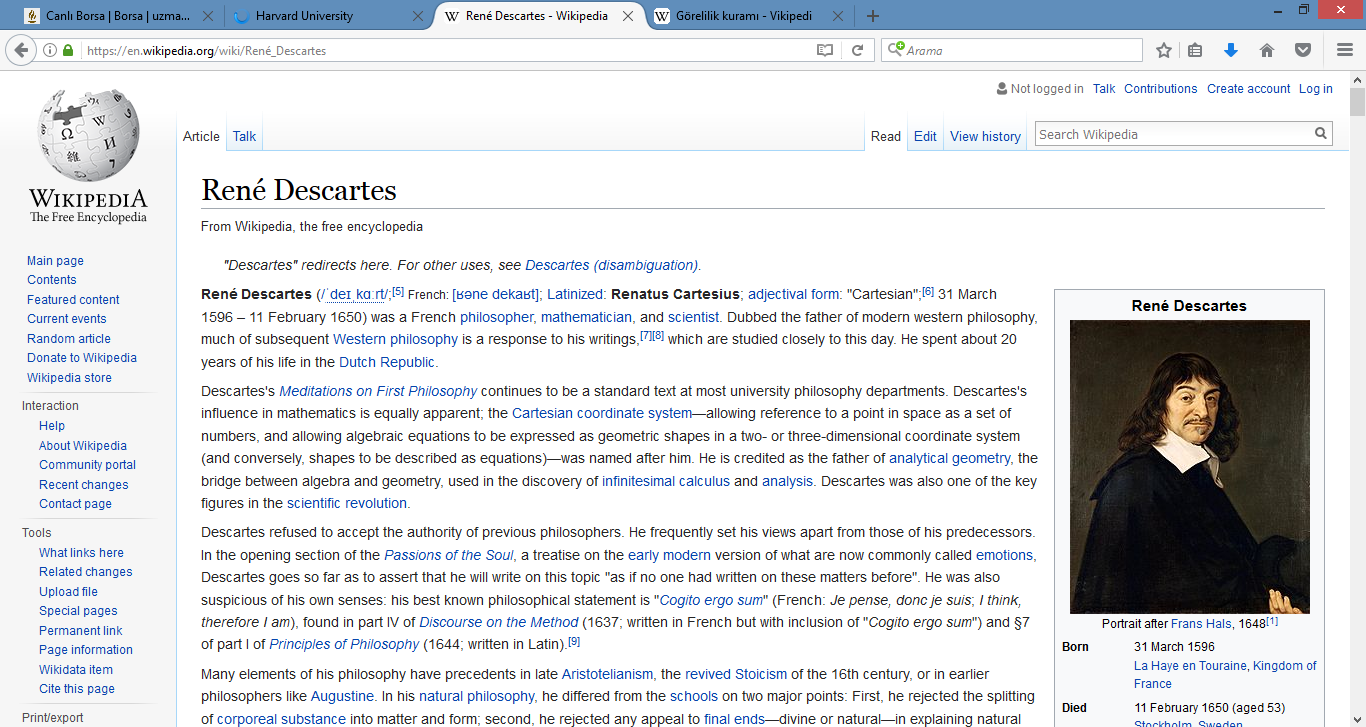
Task: Open the Talk page tab
Action: click(x=244, y=136)
